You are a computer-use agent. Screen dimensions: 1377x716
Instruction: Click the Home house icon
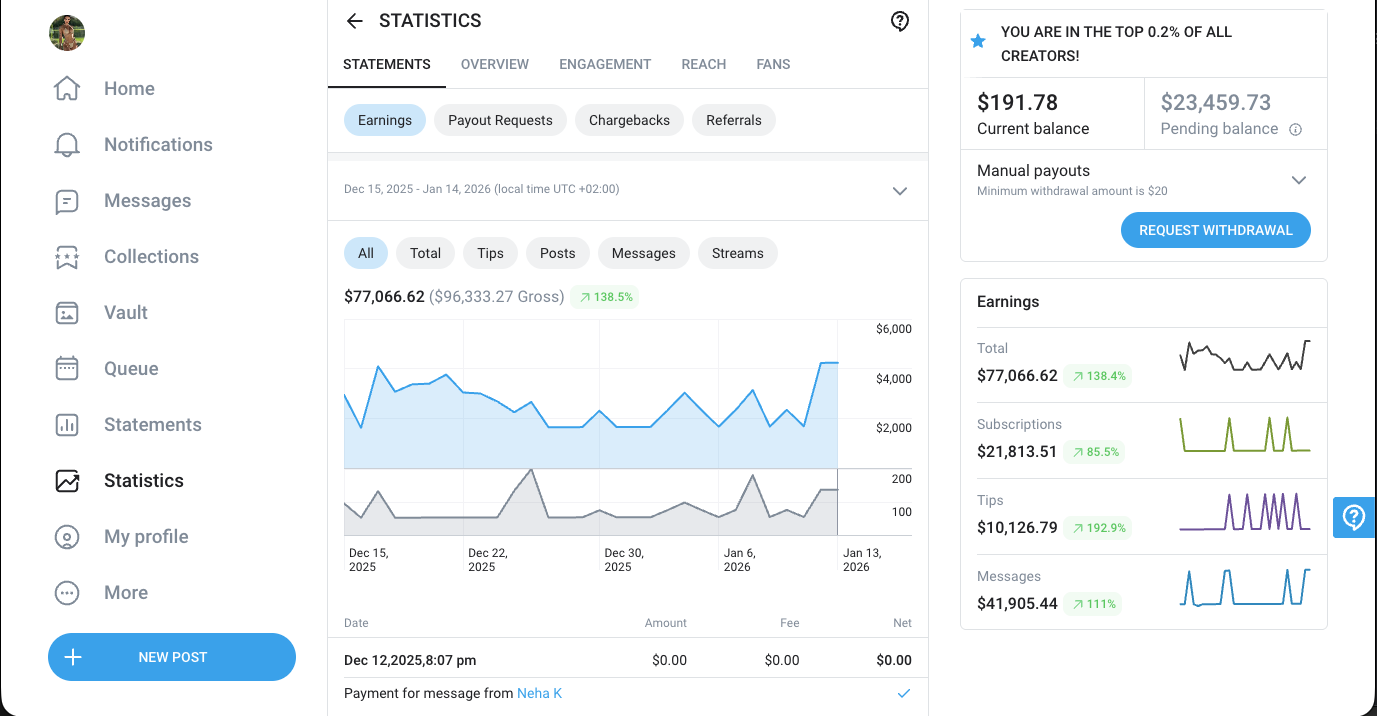67,88
